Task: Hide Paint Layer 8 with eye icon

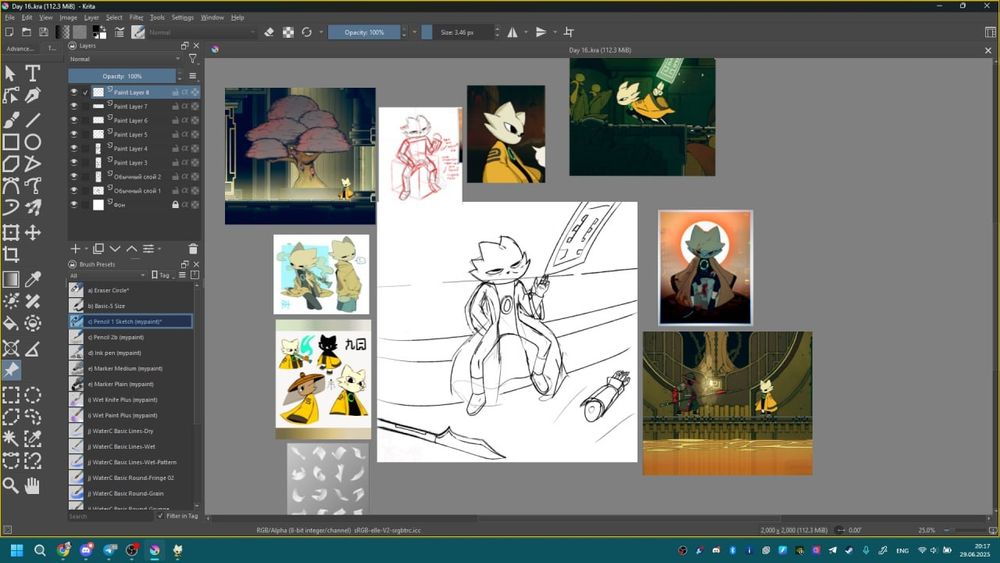Action: (x=74, y=92)
